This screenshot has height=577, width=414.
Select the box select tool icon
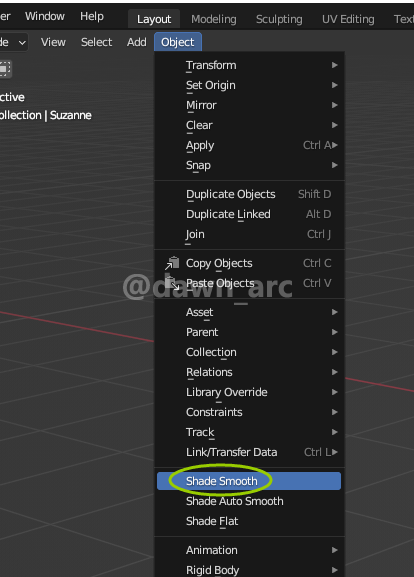point(5,69)
